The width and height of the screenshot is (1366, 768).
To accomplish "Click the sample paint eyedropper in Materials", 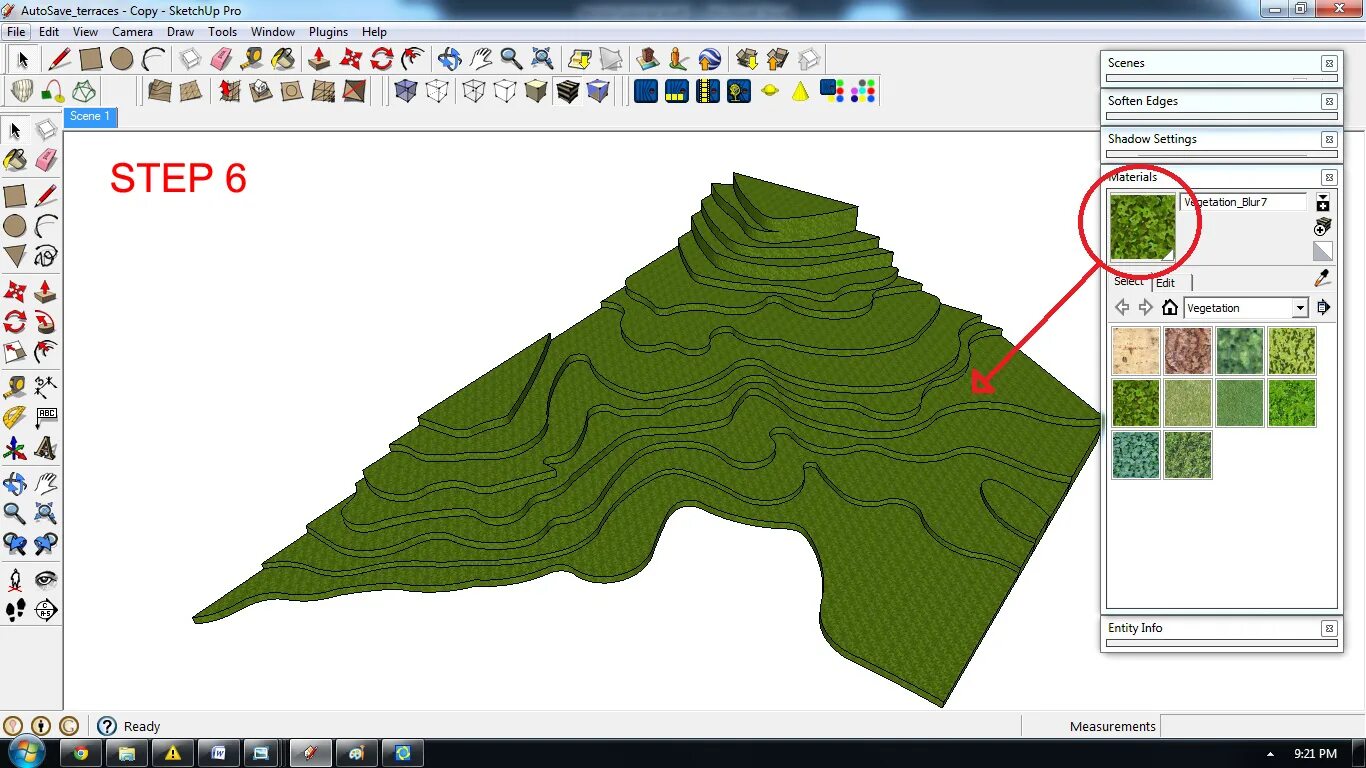I will pos(1322,277).
